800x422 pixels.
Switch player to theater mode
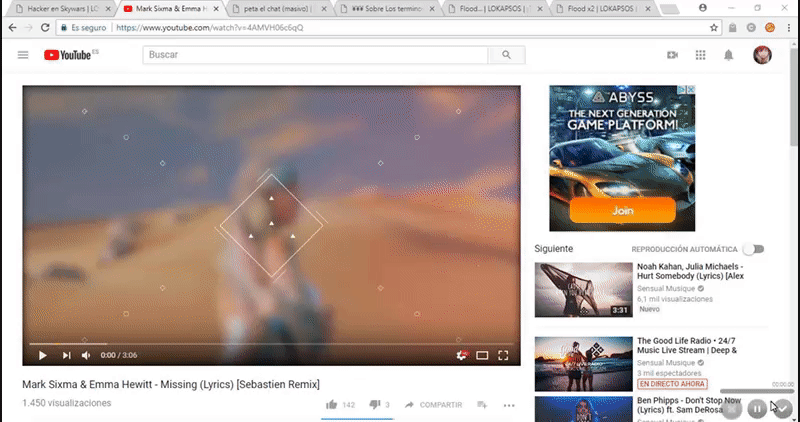(482, 355)
